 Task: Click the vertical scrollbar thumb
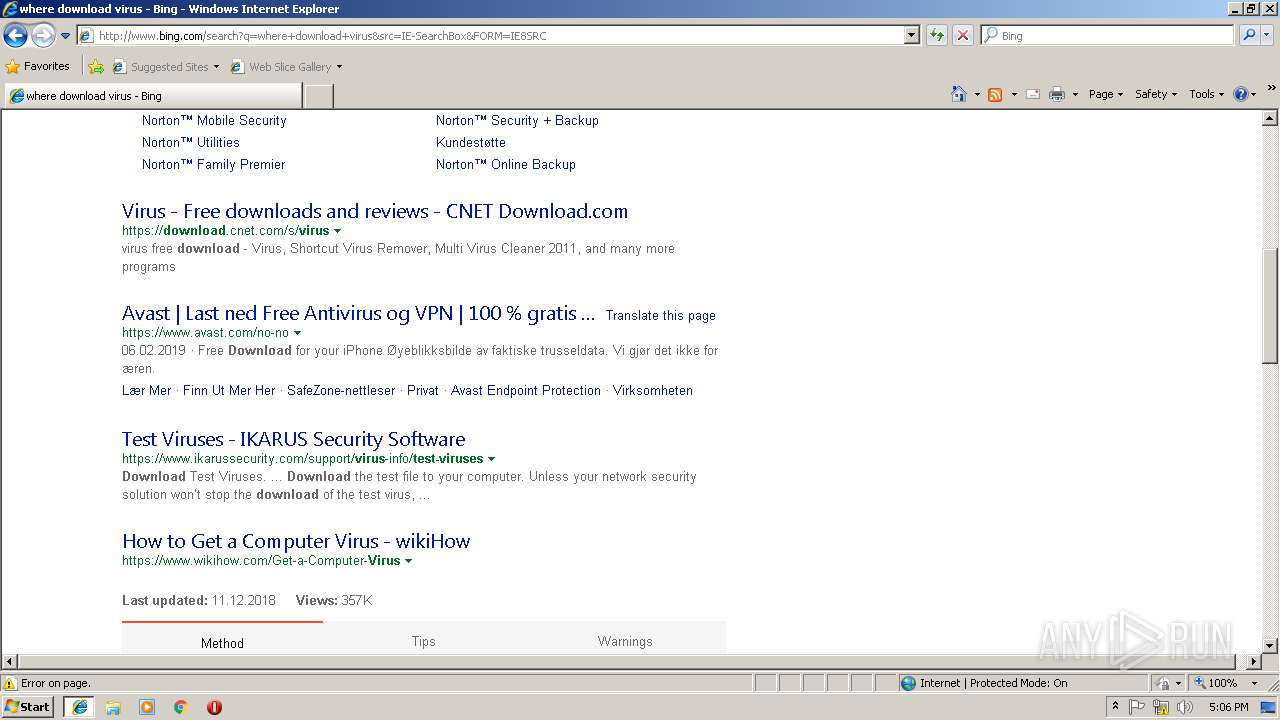(1270, 305)
